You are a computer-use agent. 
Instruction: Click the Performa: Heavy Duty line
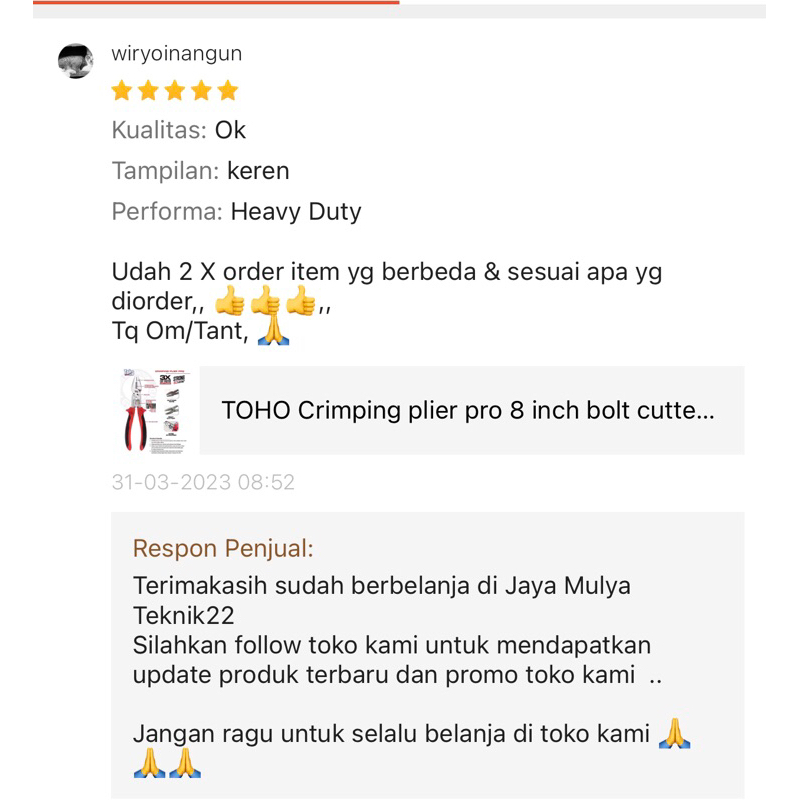(236, 211)
